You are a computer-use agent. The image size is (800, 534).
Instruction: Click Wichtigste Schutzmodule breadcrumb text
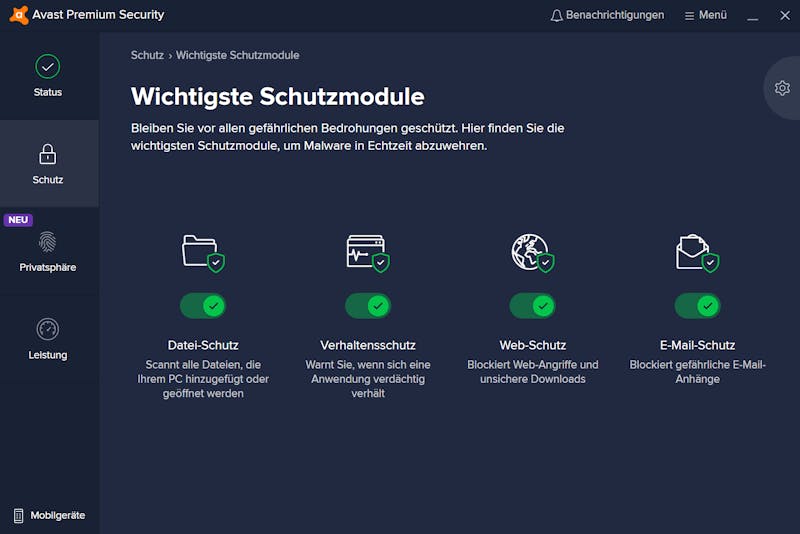(237, 55)
